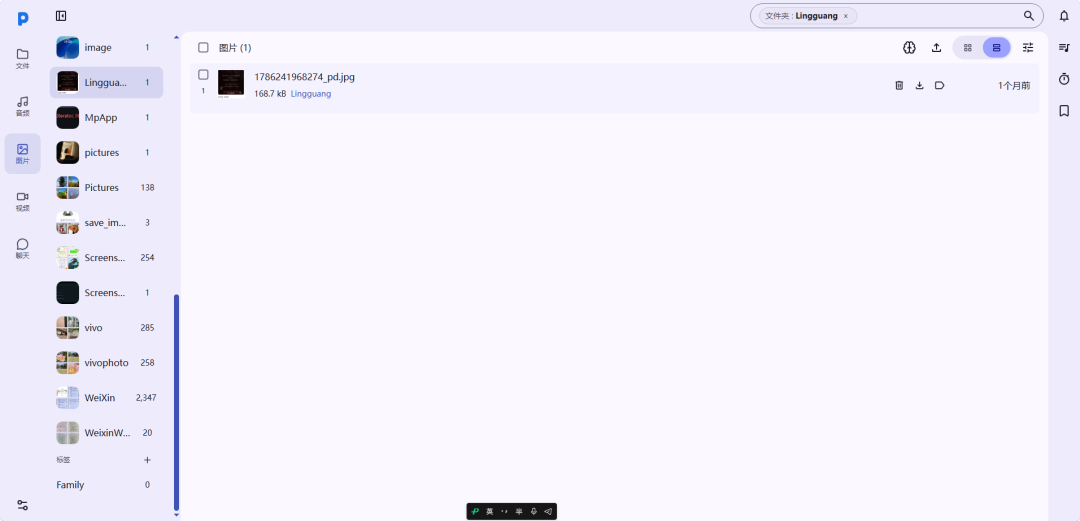Screen dimensions: 1080x521
Task: Open the 视频 (Videos) section
Action: (x=23, y=201)
